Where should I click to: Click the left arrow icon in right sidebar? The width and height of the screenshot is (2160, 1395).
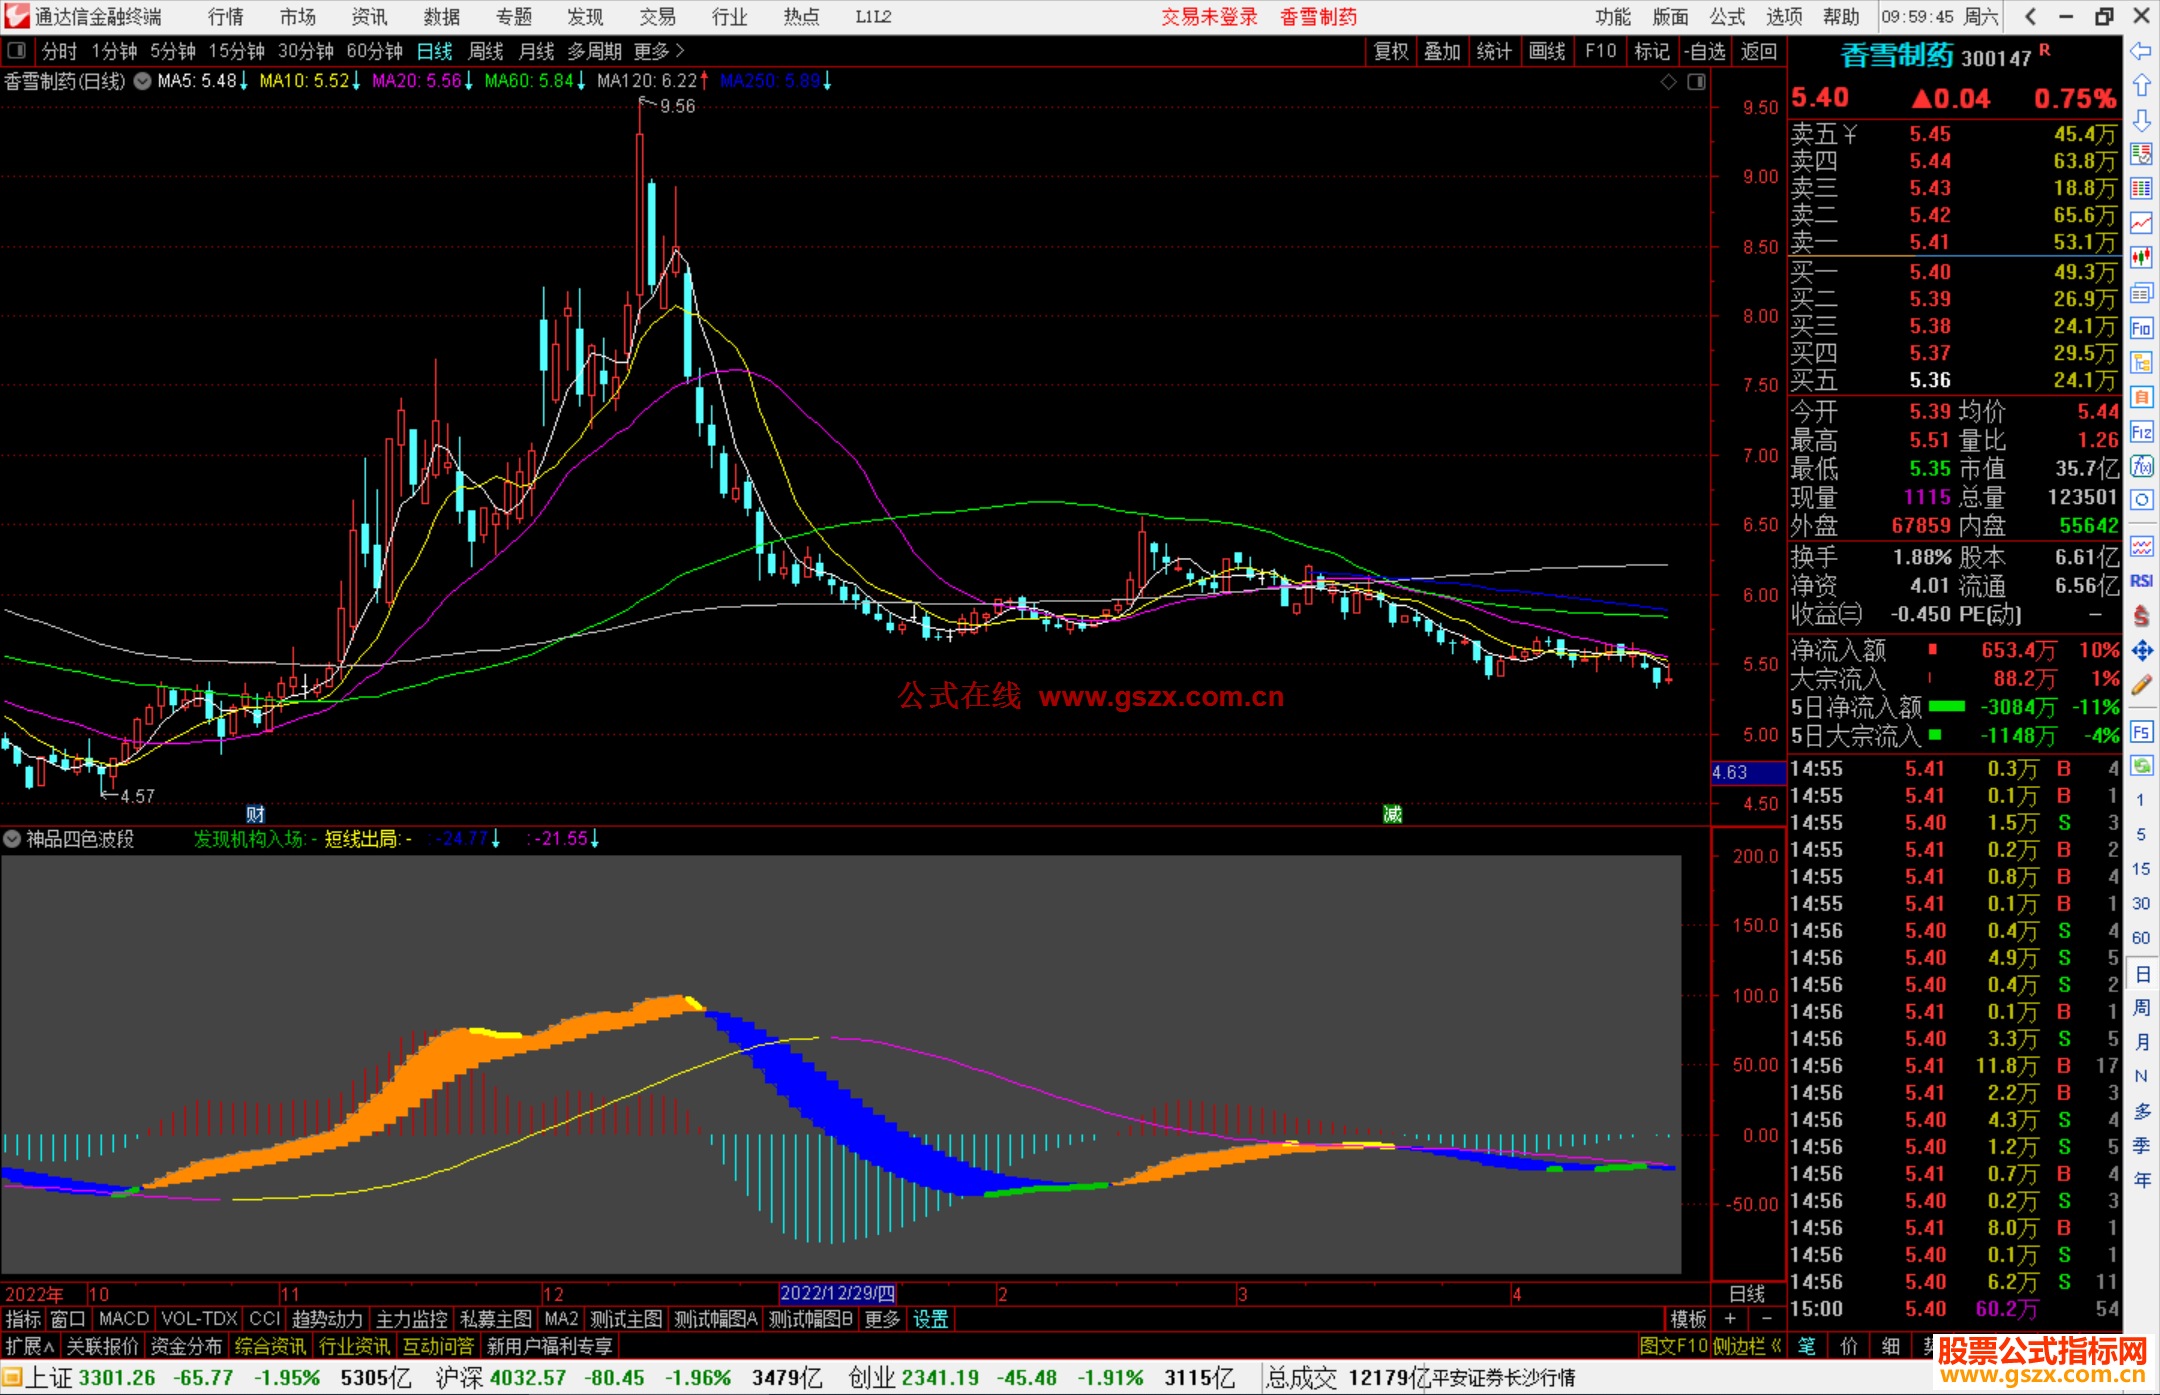coord(2141,51)
